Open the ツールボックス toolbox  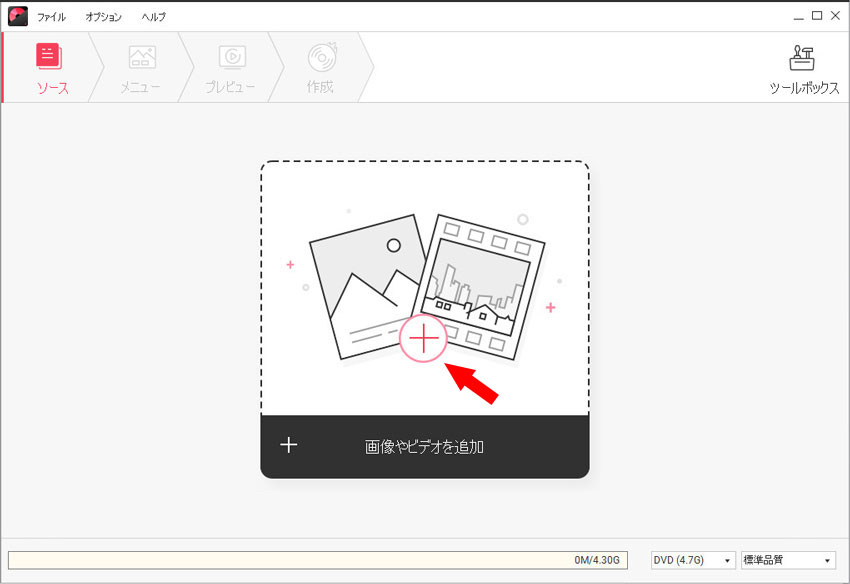803,69
